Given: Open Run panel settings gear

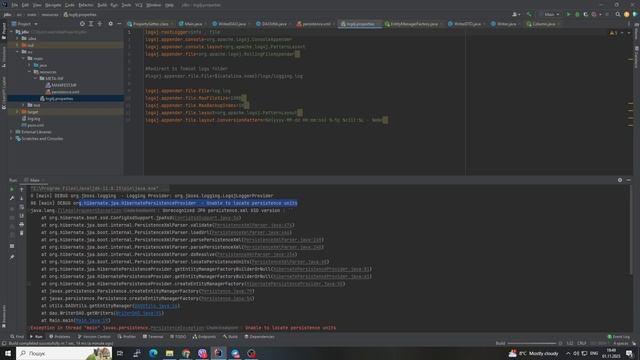Looking at the screenshot, I should point(620,180).
